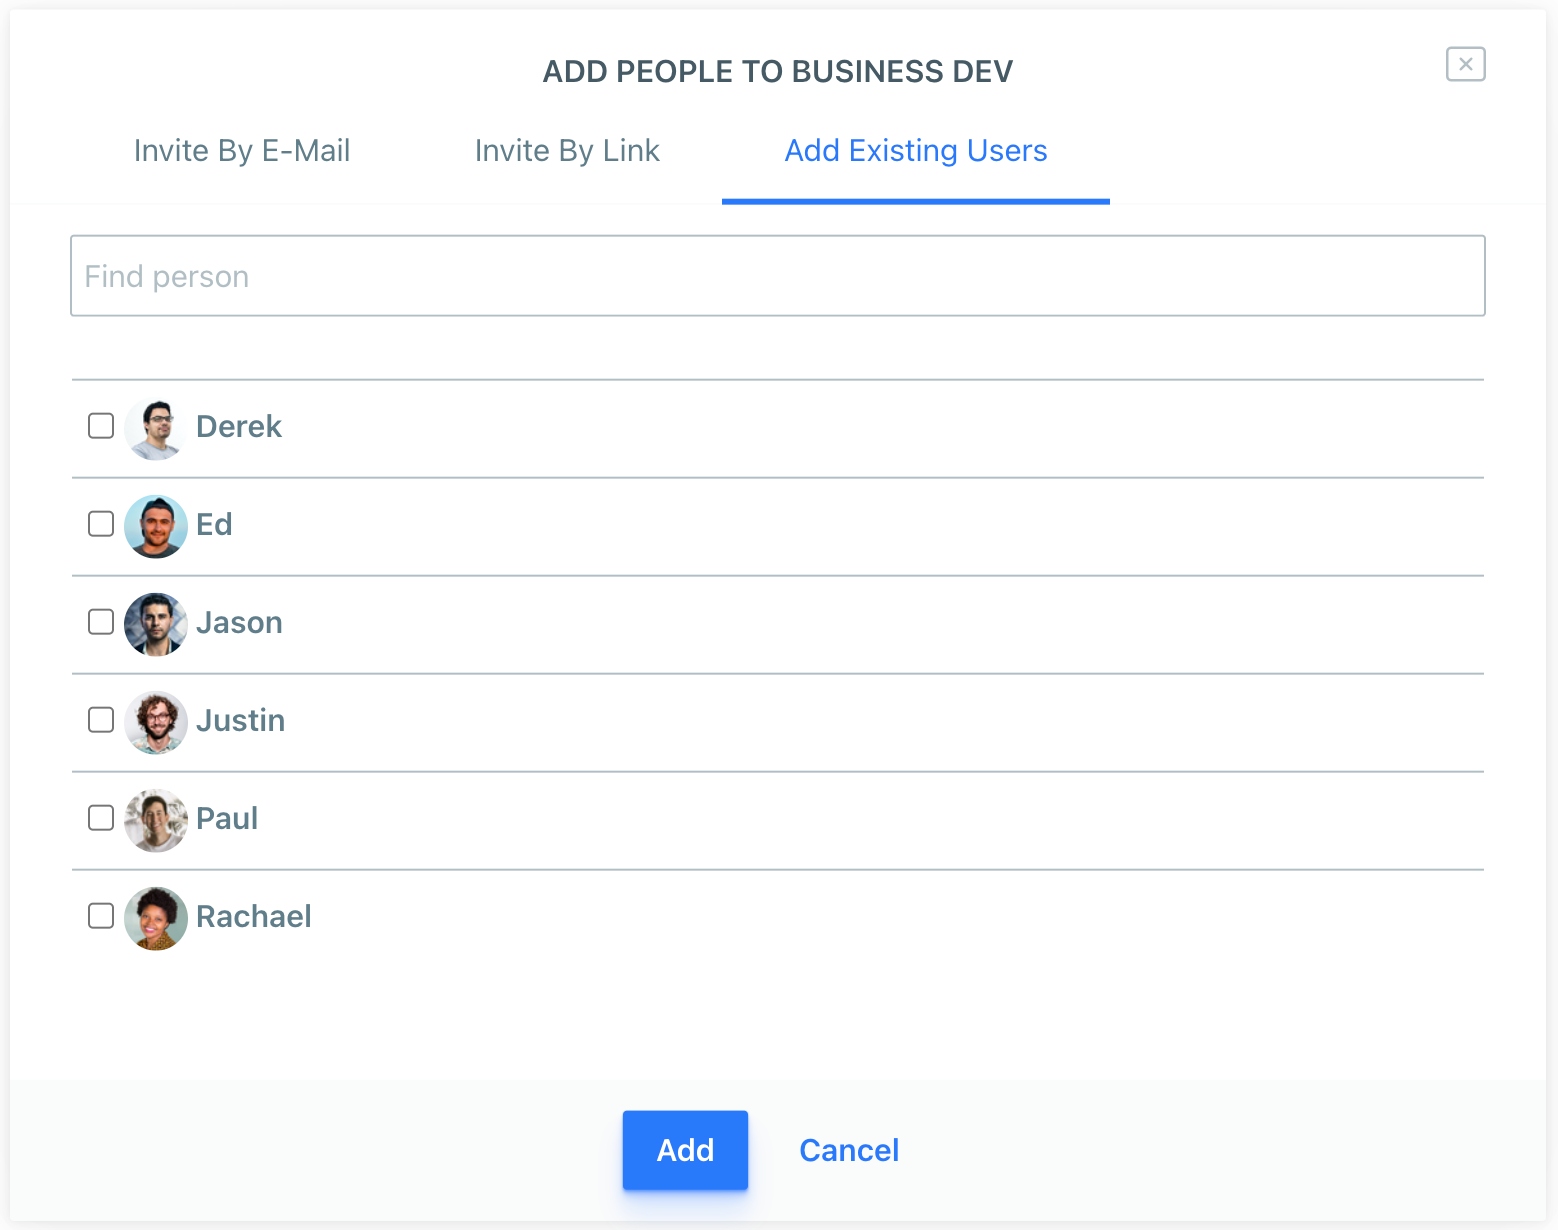Select Jason's checkbox
Screen dimensions: 1558x1230
[x=101, y=622]
